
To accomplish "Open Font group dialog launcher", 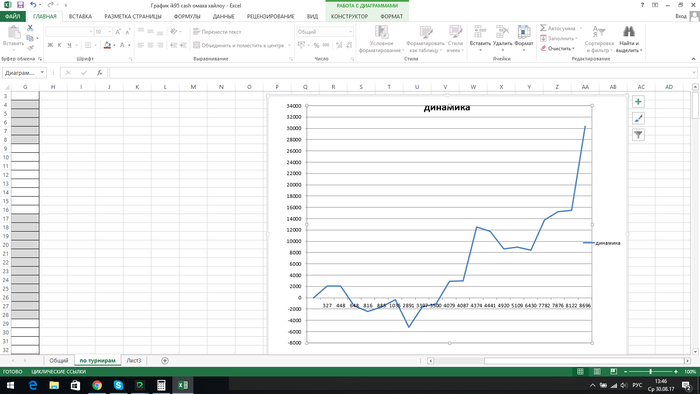I will 131,58.
